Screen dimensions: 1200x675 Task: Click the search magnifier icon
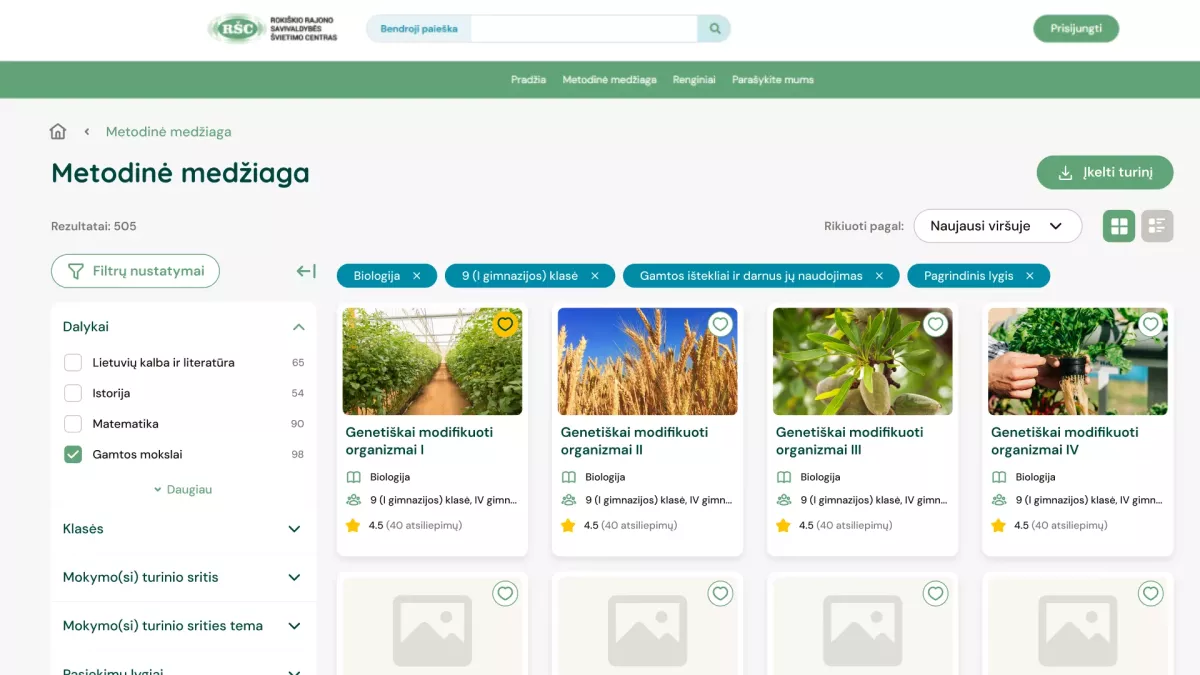pyautogui.click(x=713, y=28)
